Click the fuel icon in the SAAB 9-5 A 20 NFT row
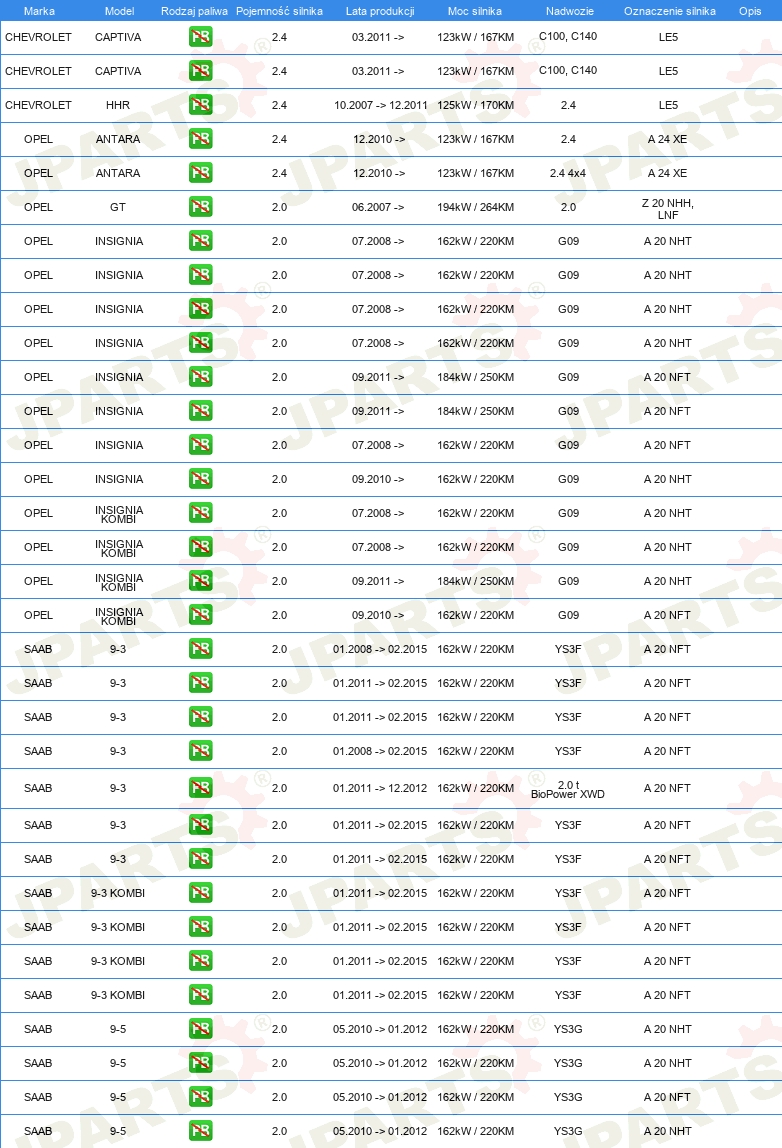Image resolution: width=782 pixels, height=1148 pixels. coord(201,1097)
